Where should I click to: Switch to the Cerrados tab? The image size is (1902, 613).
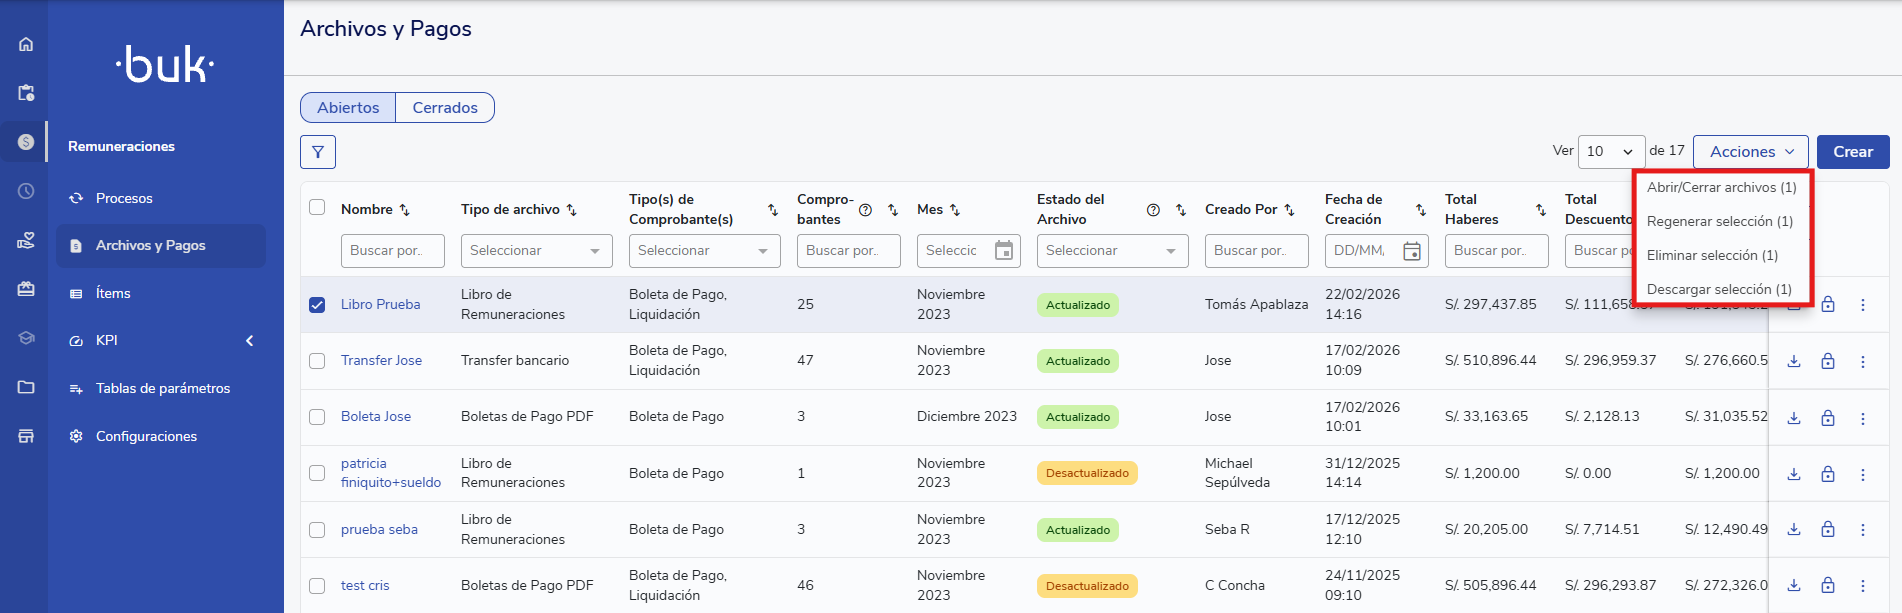coord(445,108)
